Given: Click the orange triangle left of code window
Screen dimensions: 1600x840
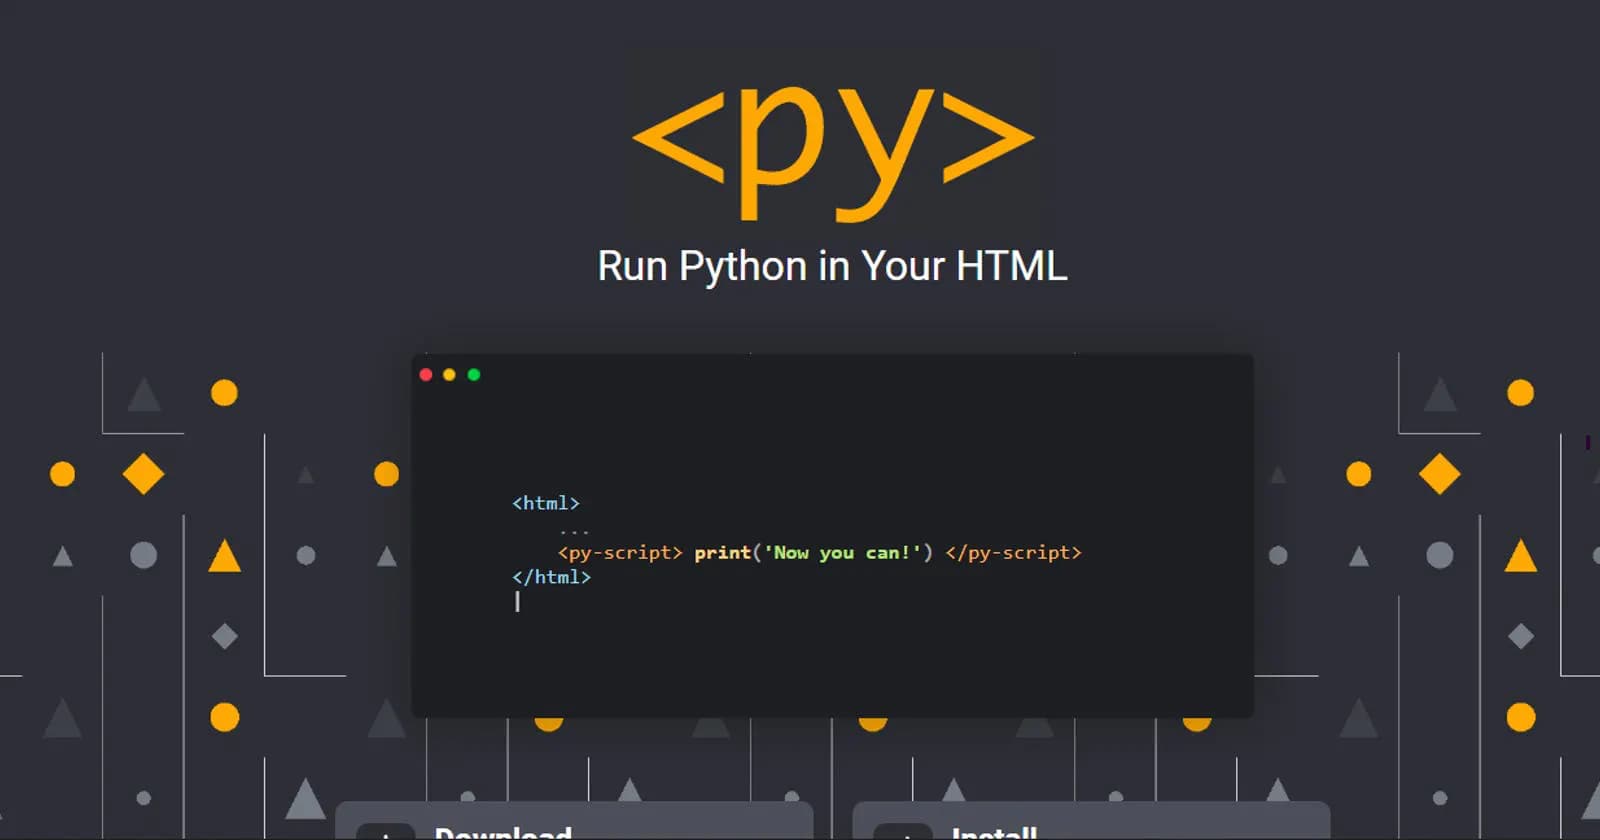Looking at the screenshot, I should [x=224, y=557].
